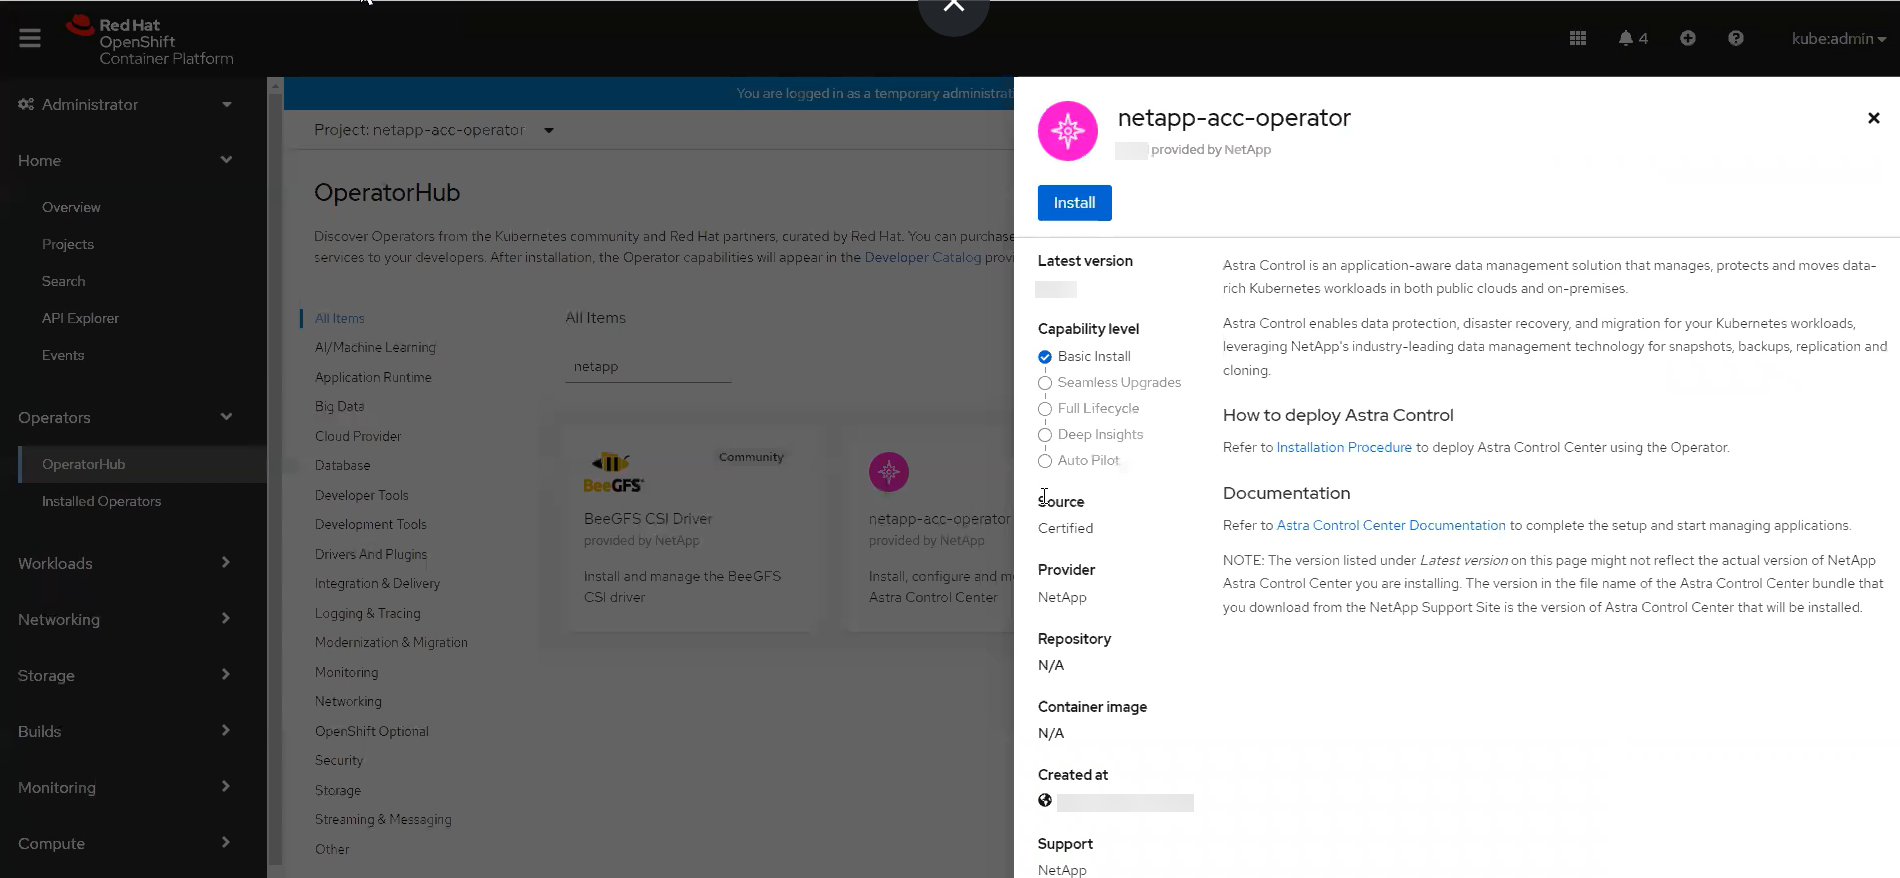The image size is (1900, 878).
Task: Select the Storage category in OperatorHub
Action: 338,790
